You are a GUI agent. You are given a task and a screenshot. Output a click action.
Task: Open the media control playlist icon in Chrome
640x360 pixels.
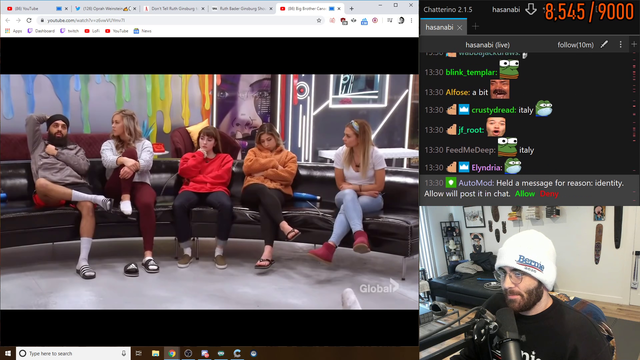pyautogui.click(x=389, y=20)
